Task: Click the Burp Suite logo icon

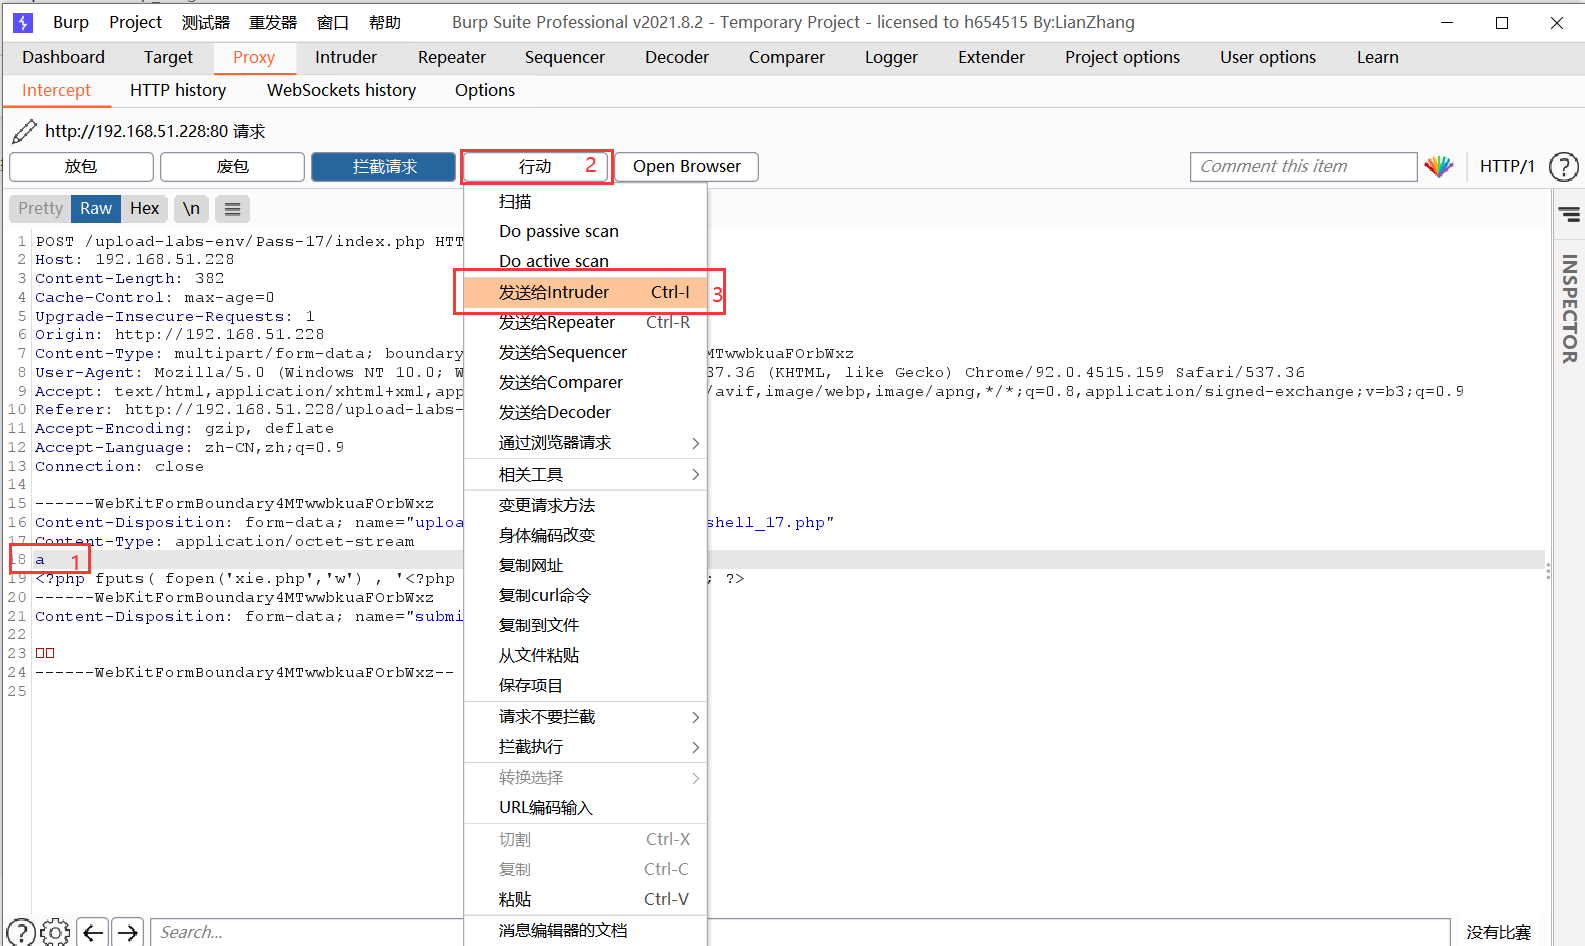Action: pos(23,22)
